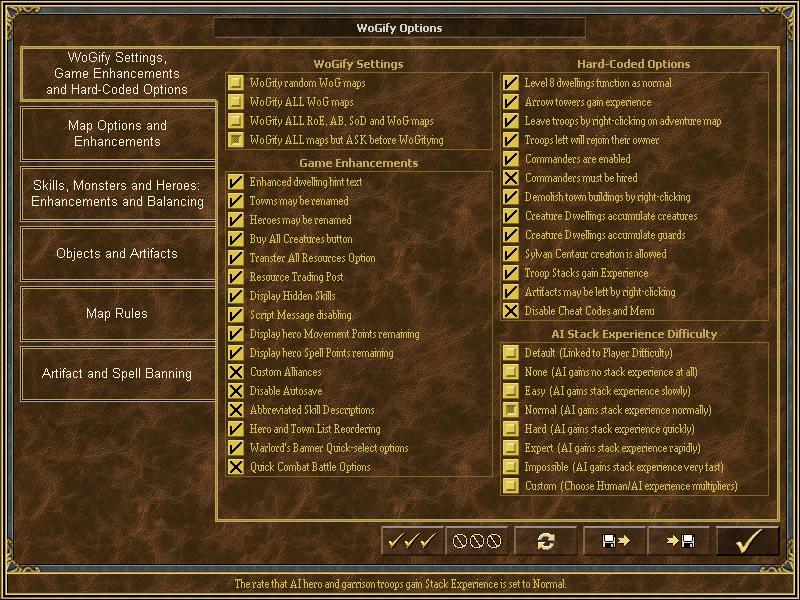The image size is (800, 600).
Task: Select WoGify ALL WoG maps option
Action: tap(236, 102)
